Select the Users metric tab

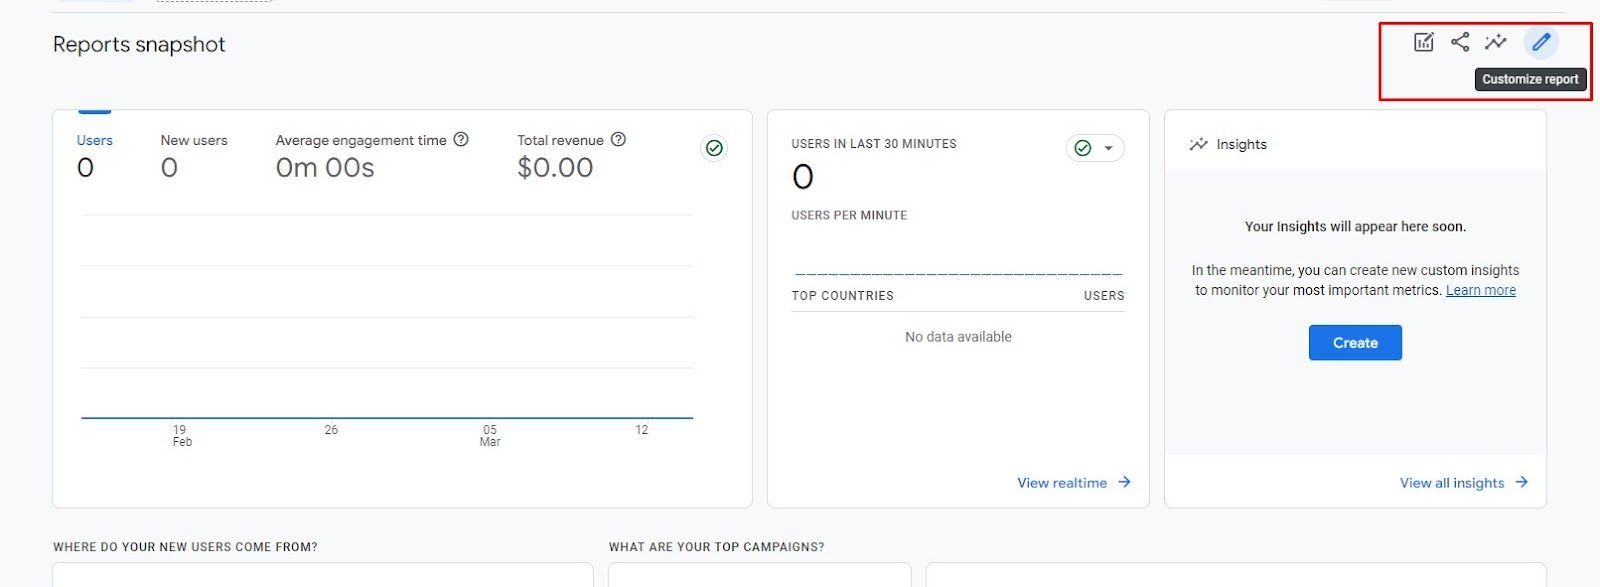(94, 155)
